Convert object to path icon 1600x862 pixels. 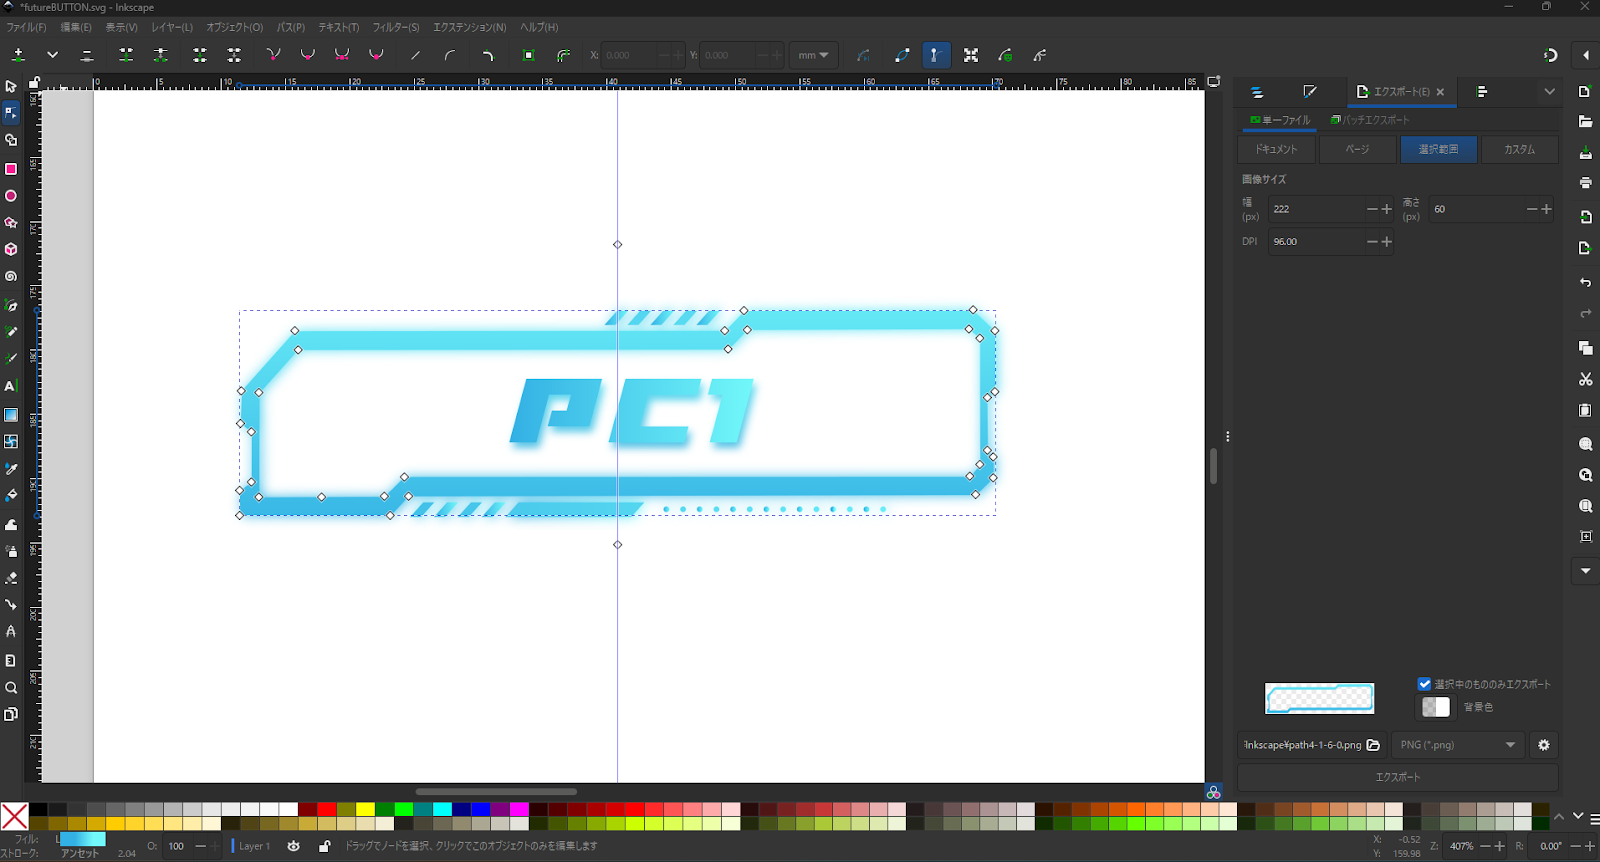coord(529,55)
